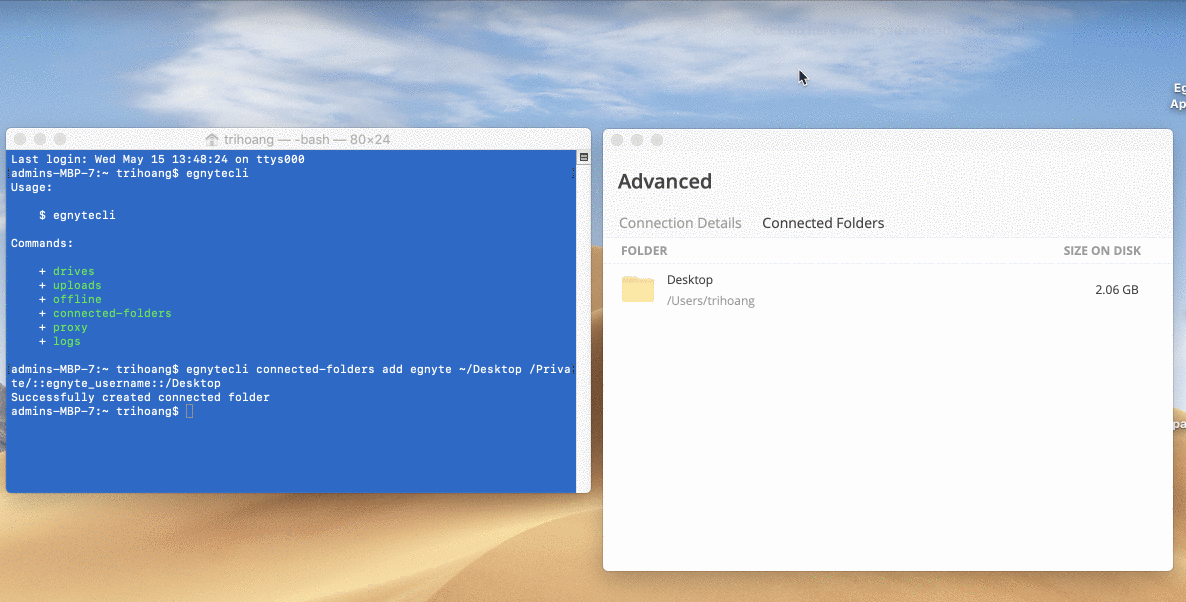The height and width of the screenshot is (602, 1186).
Task: Select the Desktop folder name
Action: (x=690, y=280)
